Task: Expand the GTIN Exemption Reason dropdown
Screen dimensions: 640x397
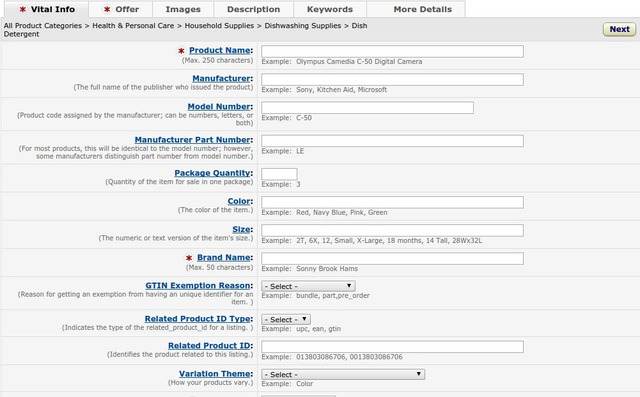Action: (x=308, y=286)
